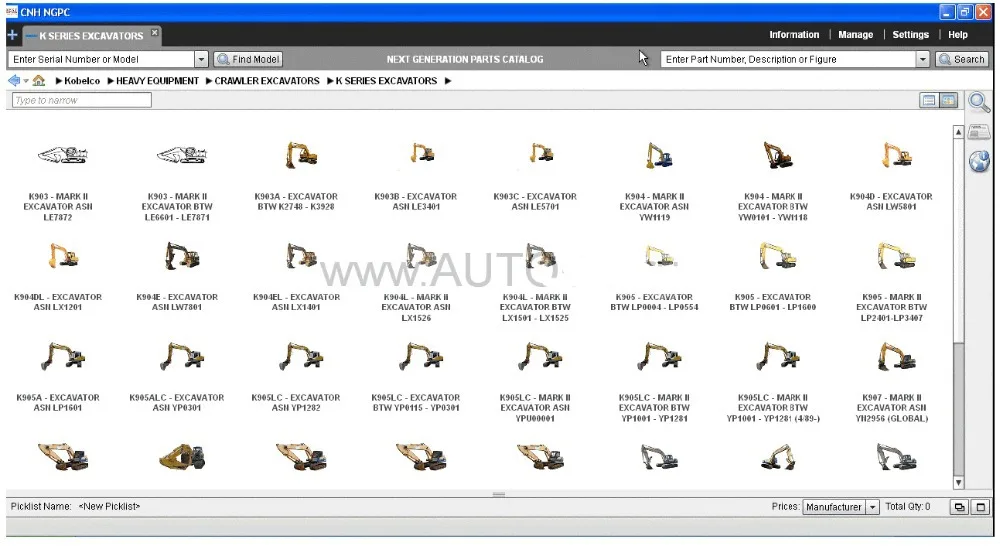Focus the Type to narrow filter field
1000x546 pixels.
click(x=82, y=100)
